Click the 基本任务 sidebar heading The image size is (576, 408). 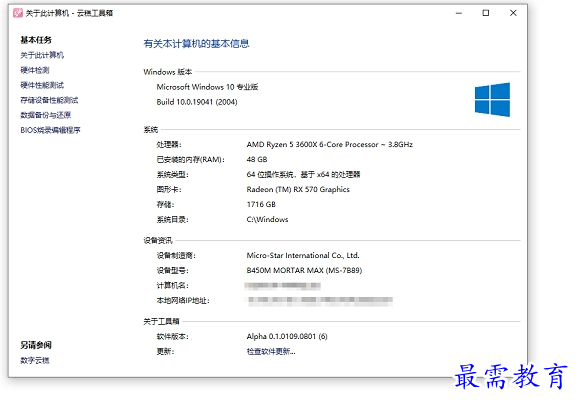(36, 40)
